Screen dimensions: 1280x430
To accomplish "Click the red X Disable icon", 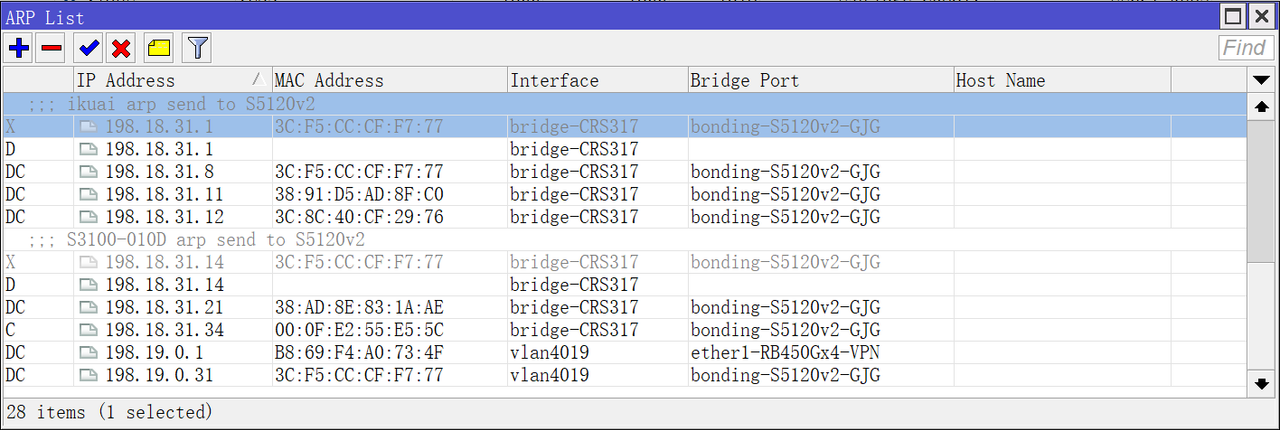I will point(122,47).
